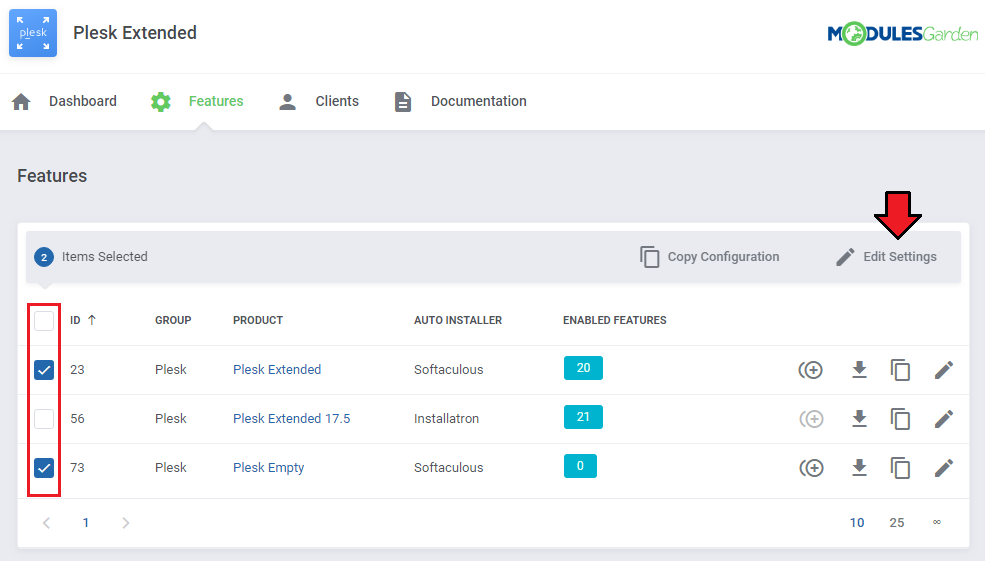This screenshot has height=561, width=985.
Task: Click the Dashboard home icon
Action: pos(21,102)
